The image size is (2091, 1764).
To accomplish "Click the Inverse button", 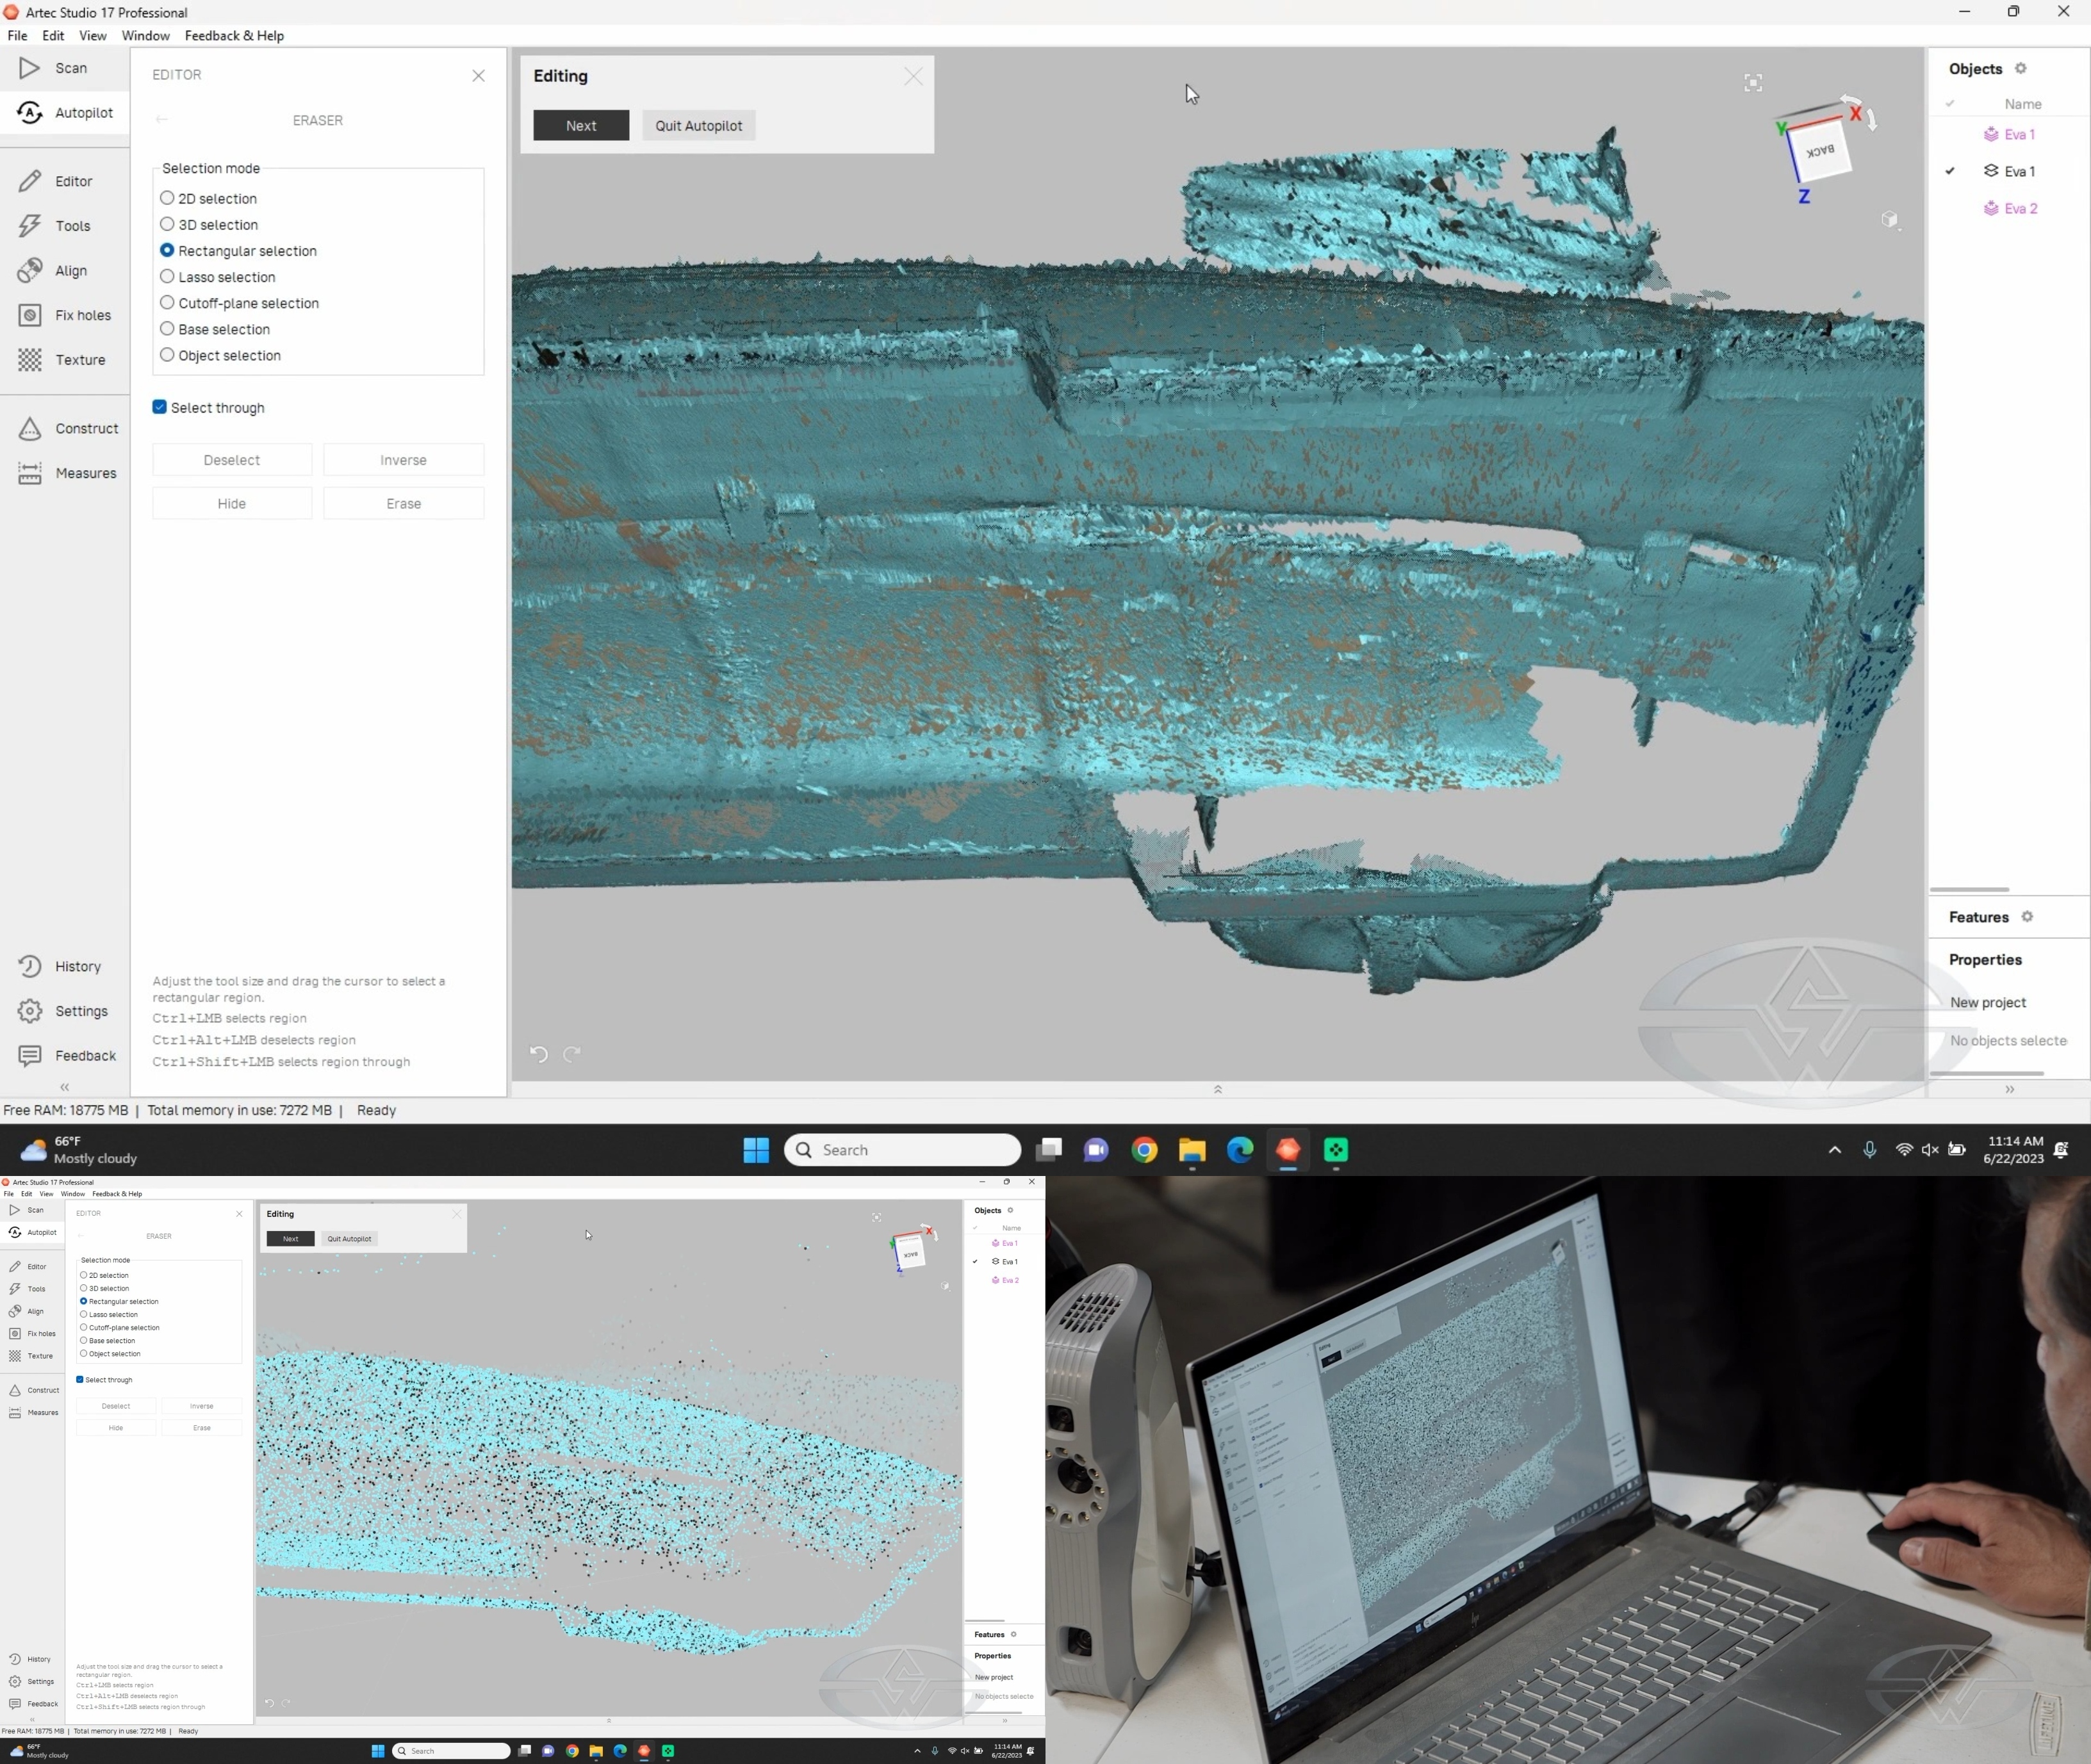I will [x=404, y=460].
